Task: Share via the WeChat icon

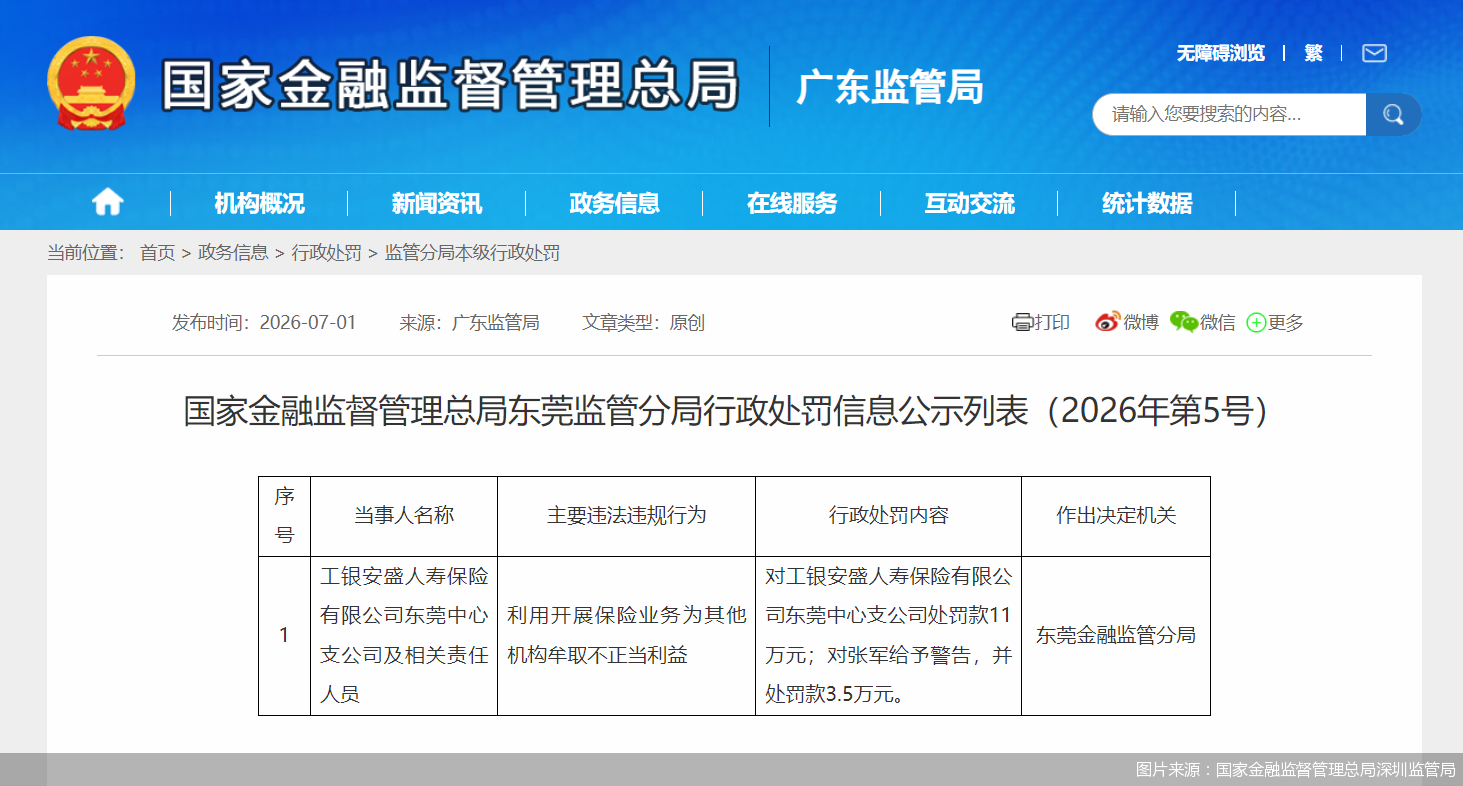Action: pos(1184,322)
